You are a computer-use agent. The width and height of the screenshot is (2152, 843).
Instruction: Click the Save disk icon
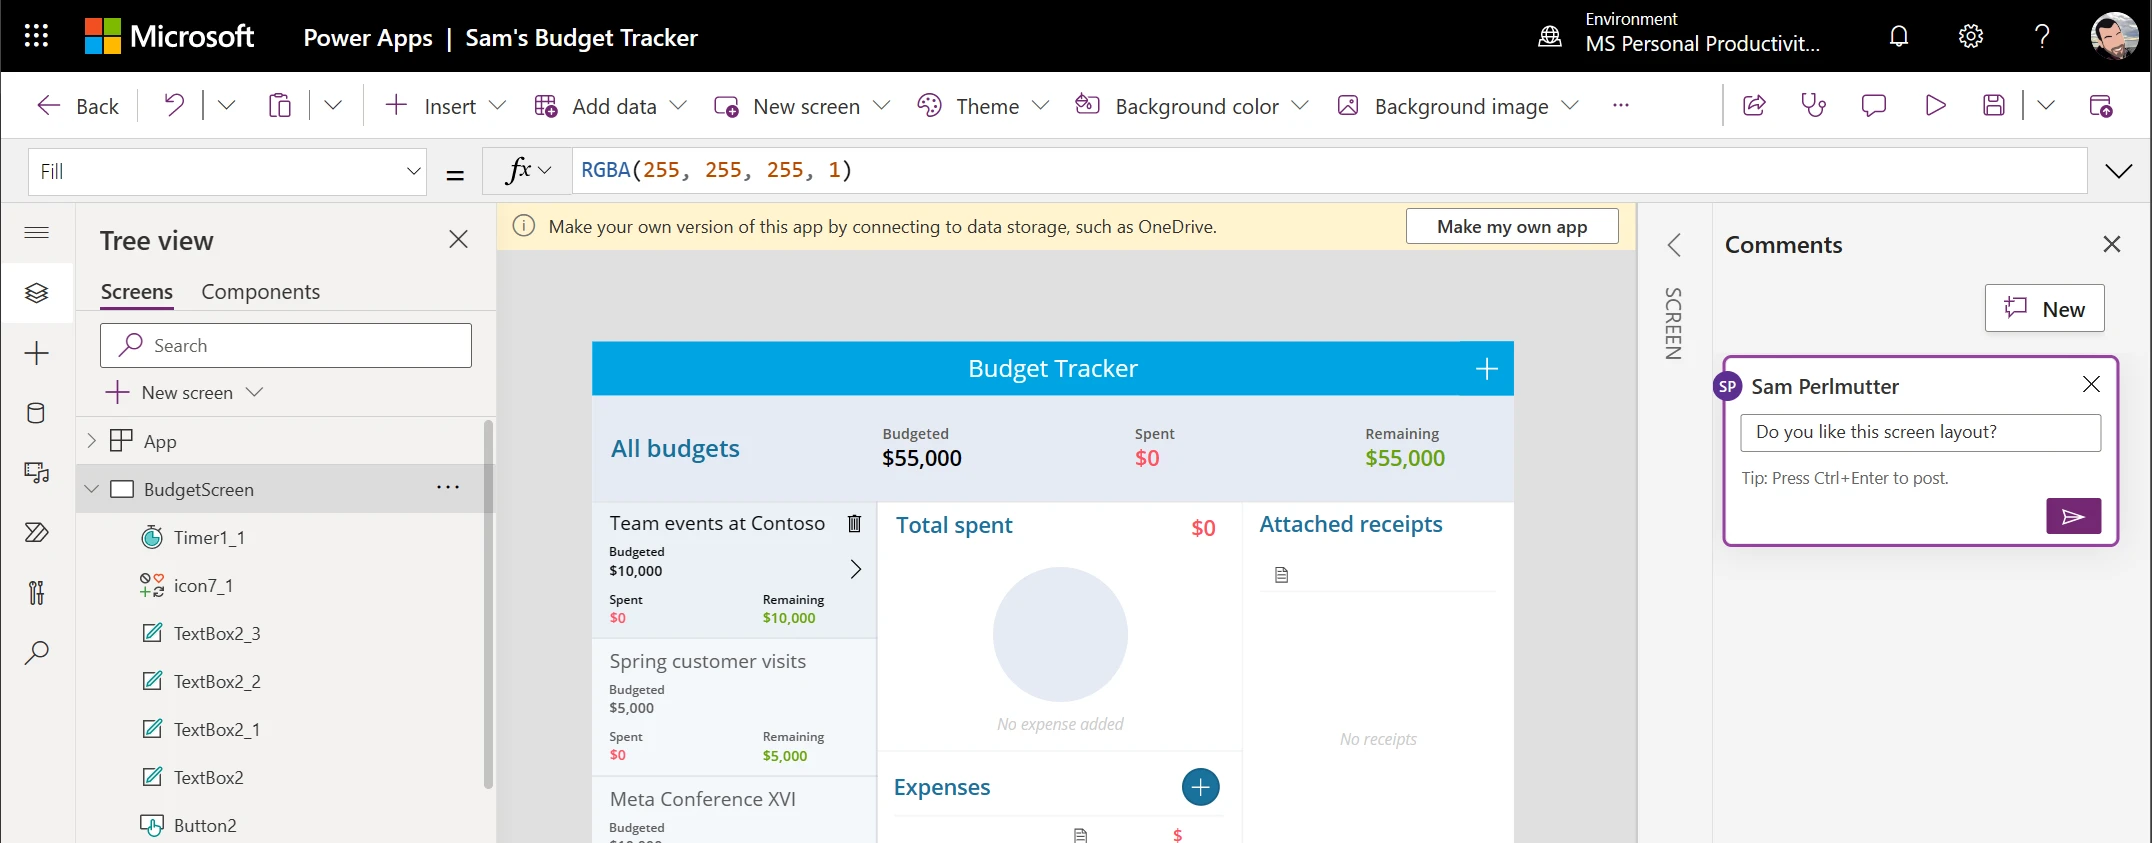tap(1993, 105)
